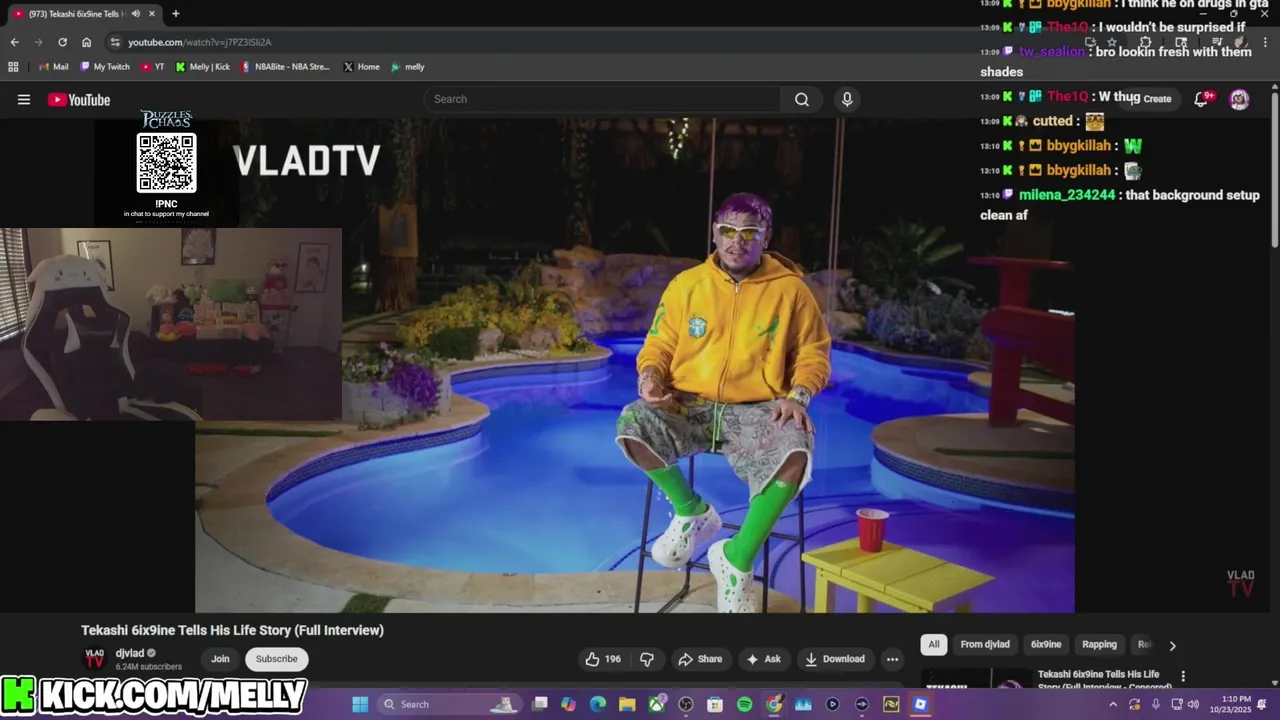Screen dimensions: 1280x720
Task: Go back with the browser back arrow
Action: point(14,42)
